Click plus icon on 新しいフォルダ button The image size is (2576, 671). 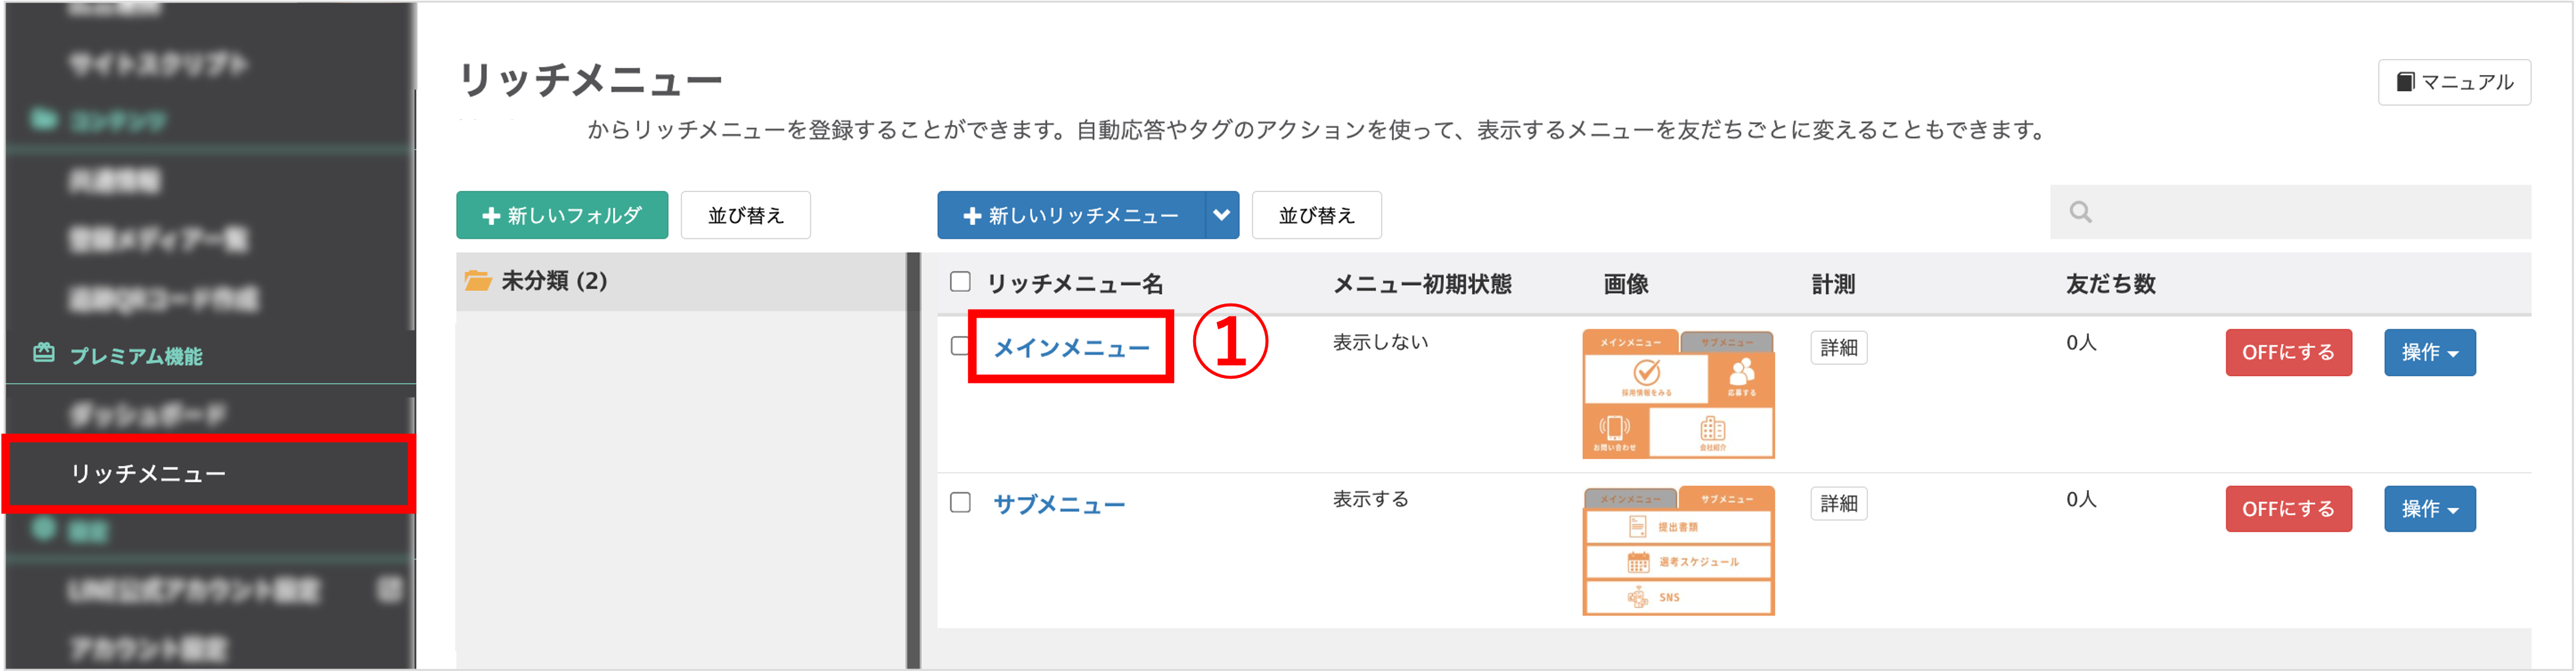(491, 216)
